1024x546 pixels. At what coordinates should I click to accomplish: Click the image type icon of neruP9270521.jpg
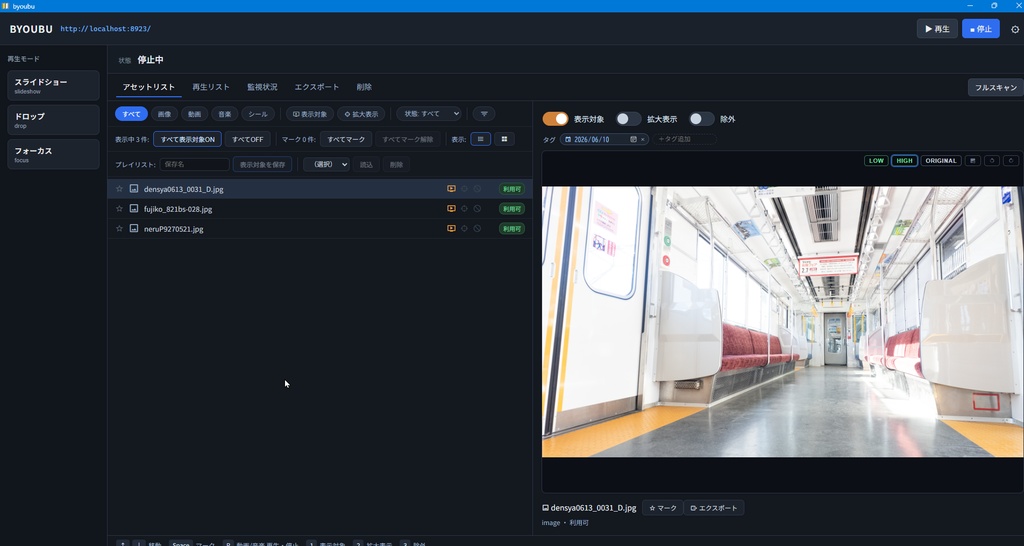tap(134, 229)
